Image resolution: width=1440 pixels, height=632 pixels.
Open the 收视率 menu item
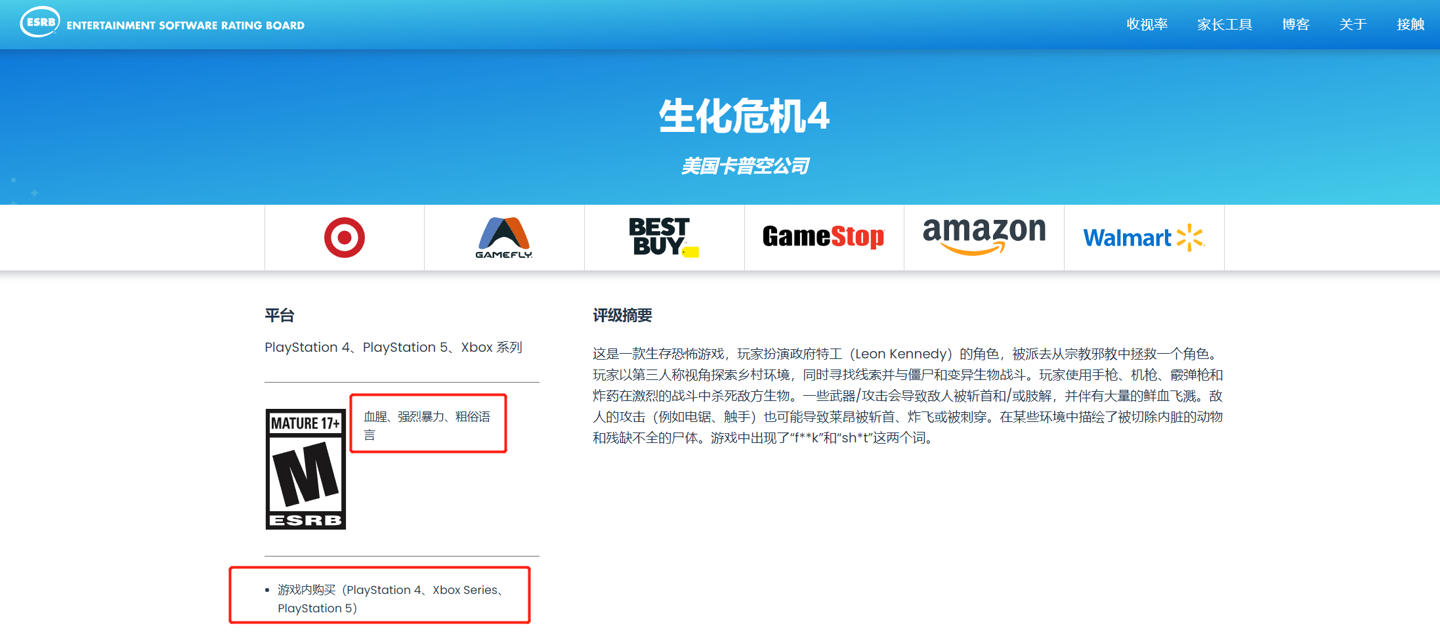coord(1147,24)
